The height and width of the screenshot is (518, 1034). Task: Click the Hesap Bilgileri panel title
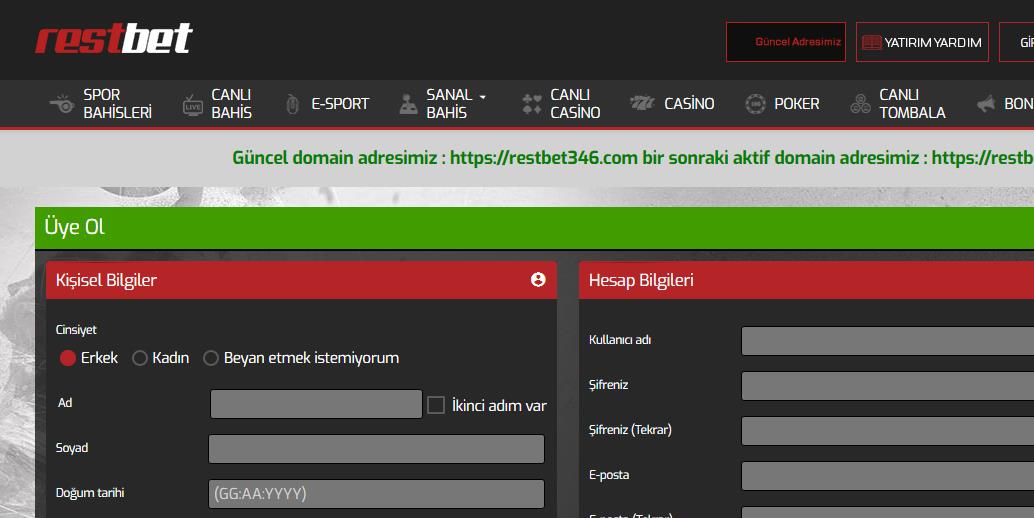641,280
